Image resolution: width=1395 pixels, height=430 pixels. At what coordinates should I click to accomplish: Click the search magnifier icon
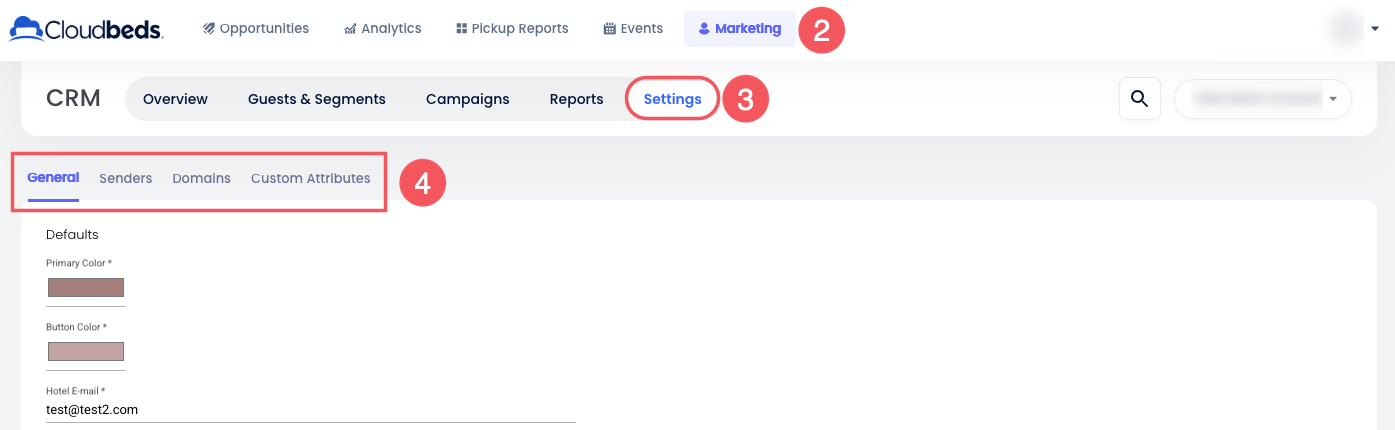1139,98
